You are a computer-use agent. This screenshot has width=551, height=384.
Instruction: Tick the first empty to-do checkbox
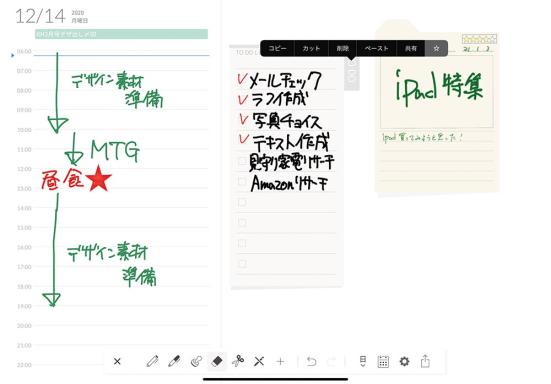(x=242, y=202)
